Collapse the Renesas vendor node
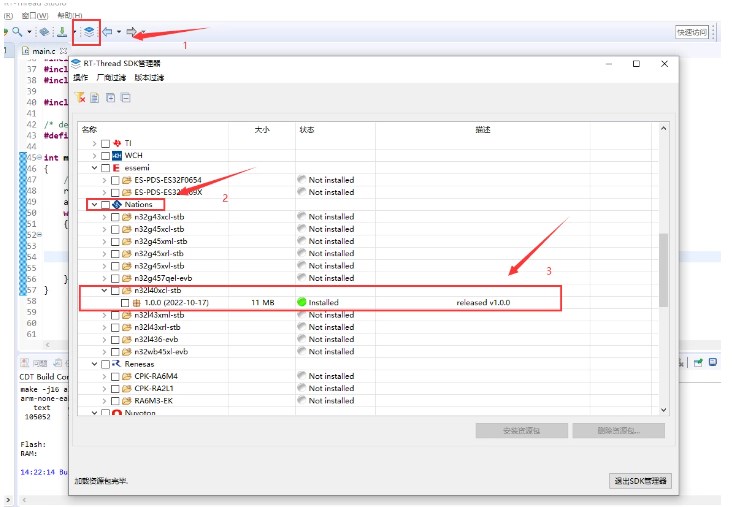 point(94,364)
